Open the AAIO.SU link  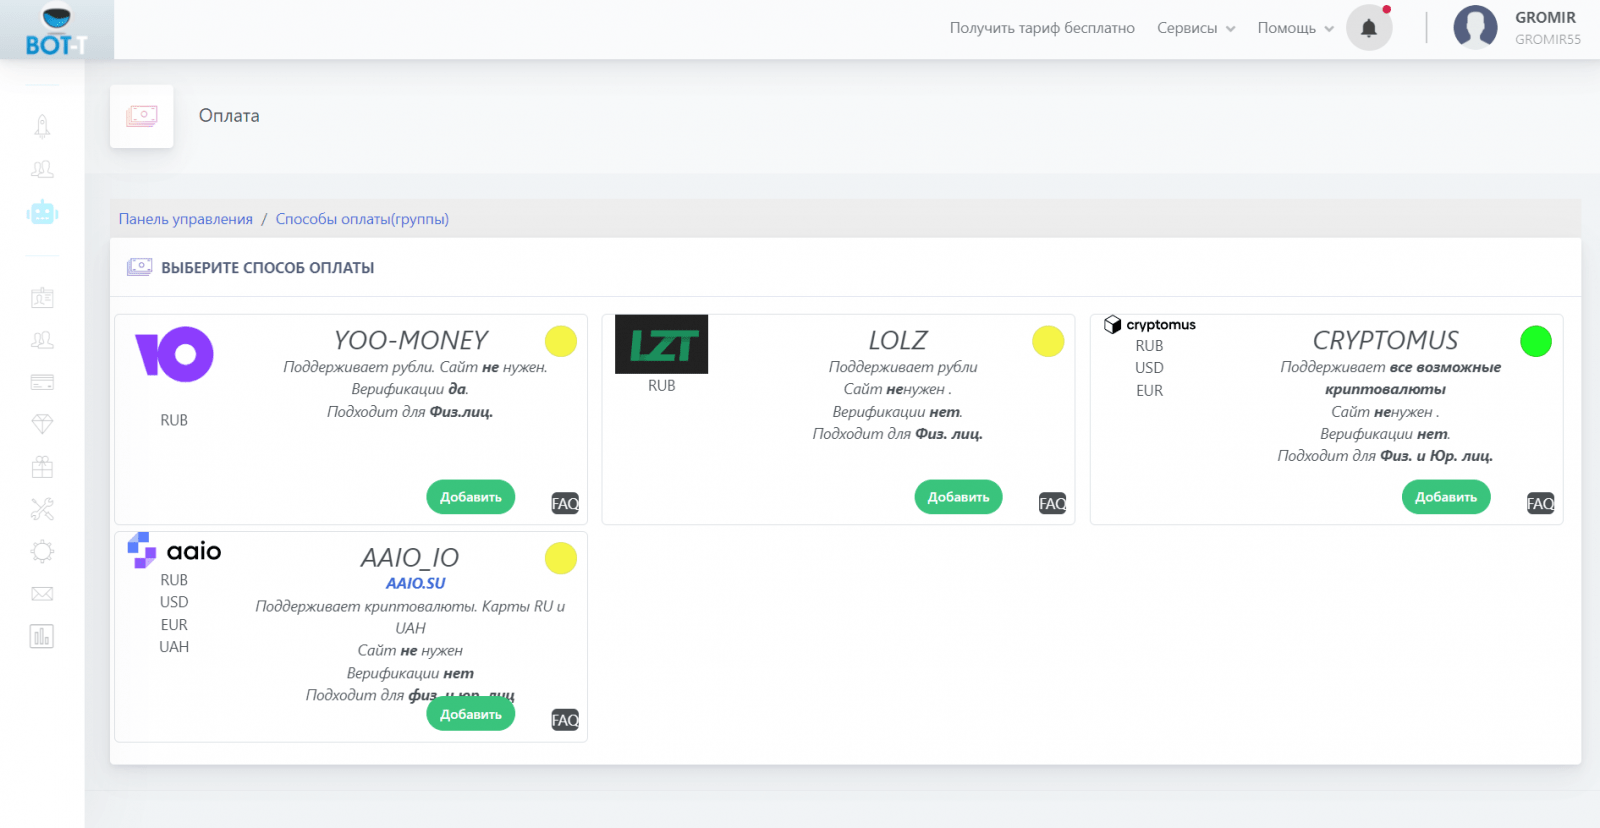(x=416, y=583)
